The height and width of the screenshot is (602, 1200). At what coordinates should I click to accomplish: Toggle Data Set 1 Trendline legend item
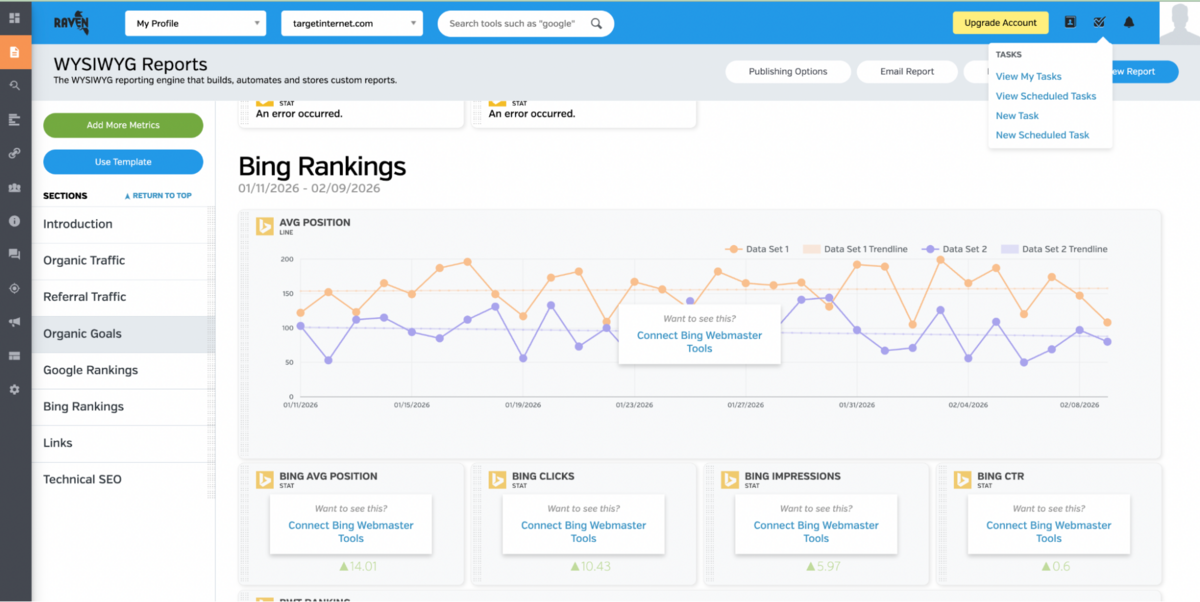click(x=856, y=249)
